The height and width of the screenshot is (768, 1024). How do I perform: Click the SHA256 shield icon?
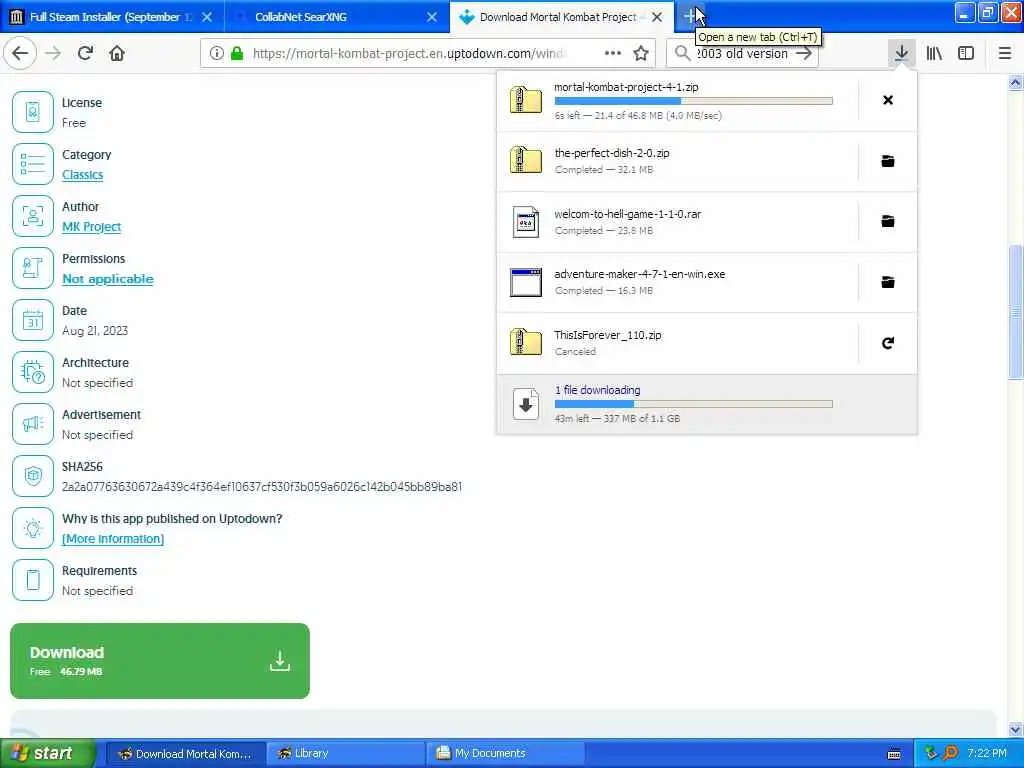[33, 476]
